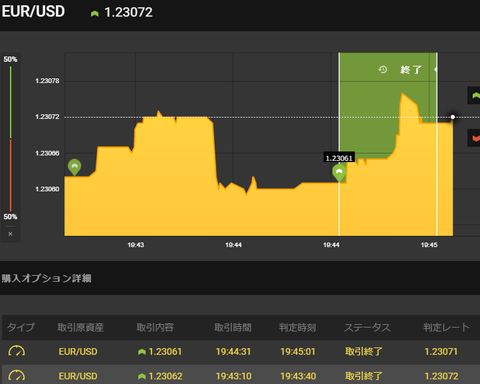Viewport: 480px width, 384px height.
Task: Click the ステータス column header
Action: point(367,327)
